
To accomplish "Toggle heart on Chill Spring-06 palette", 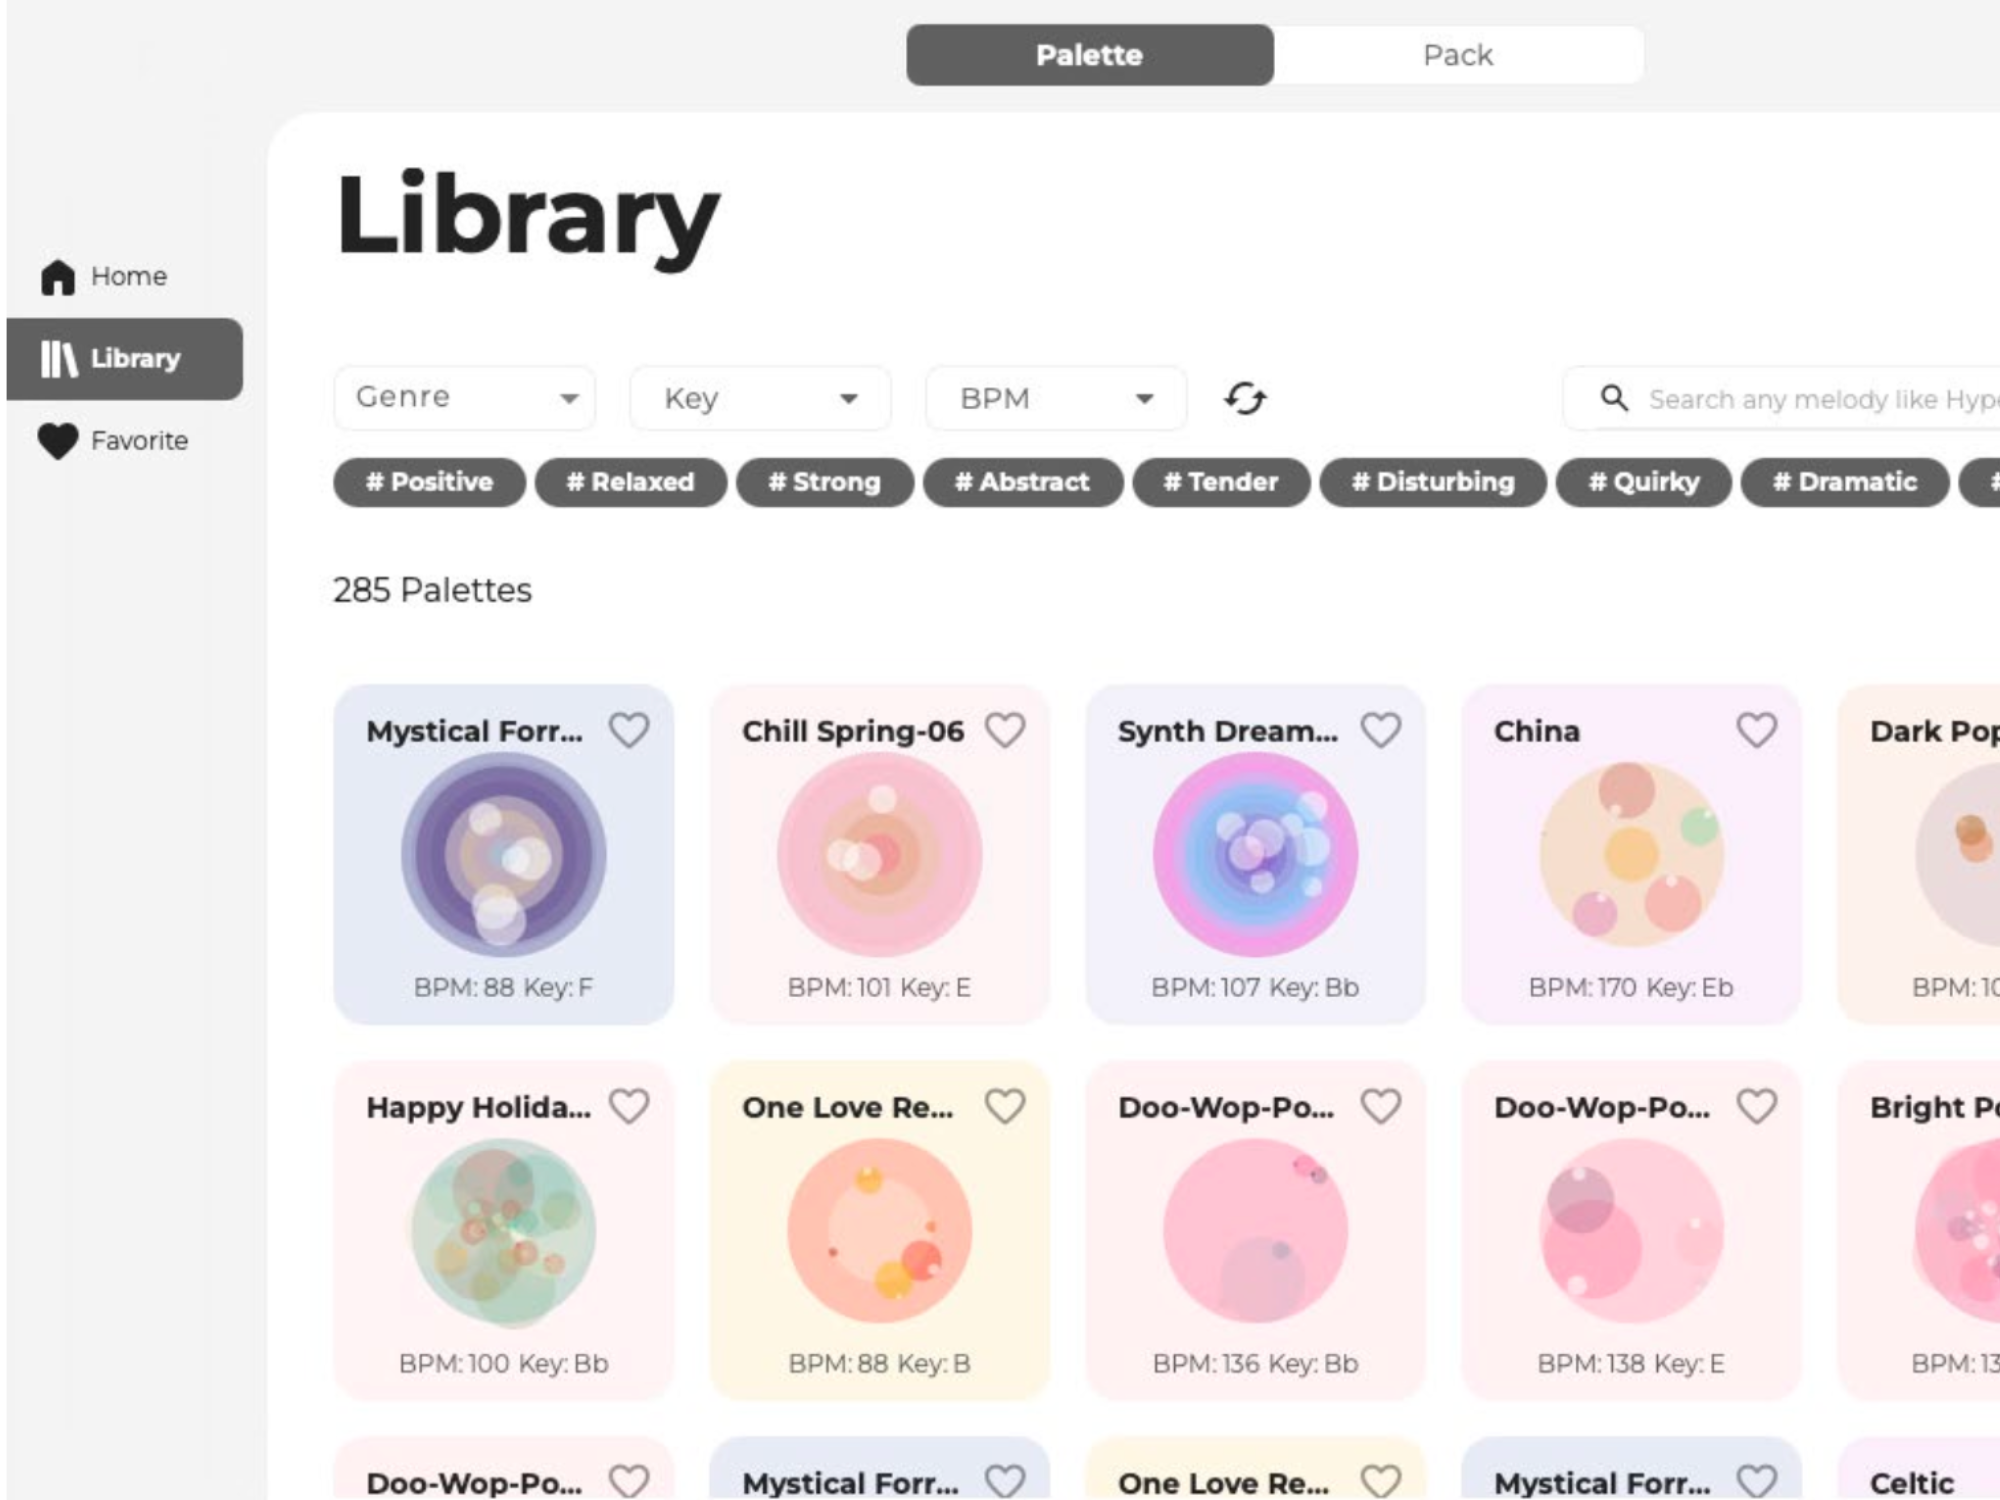I will [1005, 731].
